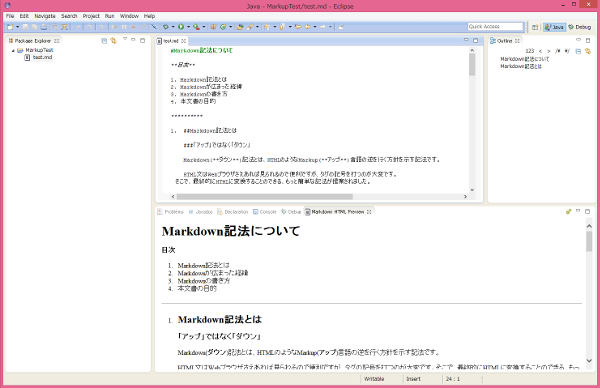This screenshot has width=600, height=388.
Task: Click the Back navigation arrow in the toolbar
Action: pos(308,27)
